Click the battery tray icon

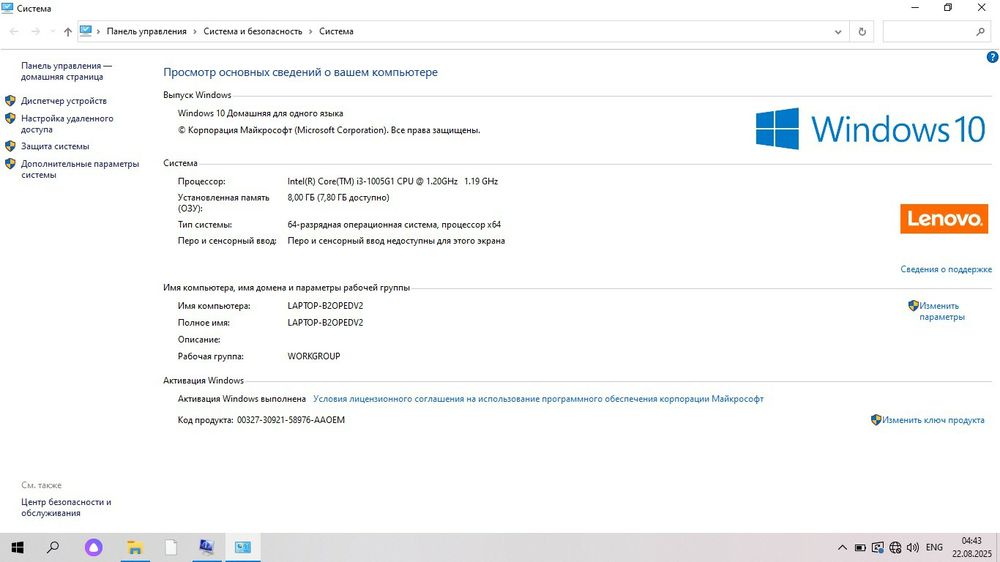coord(860,547)
